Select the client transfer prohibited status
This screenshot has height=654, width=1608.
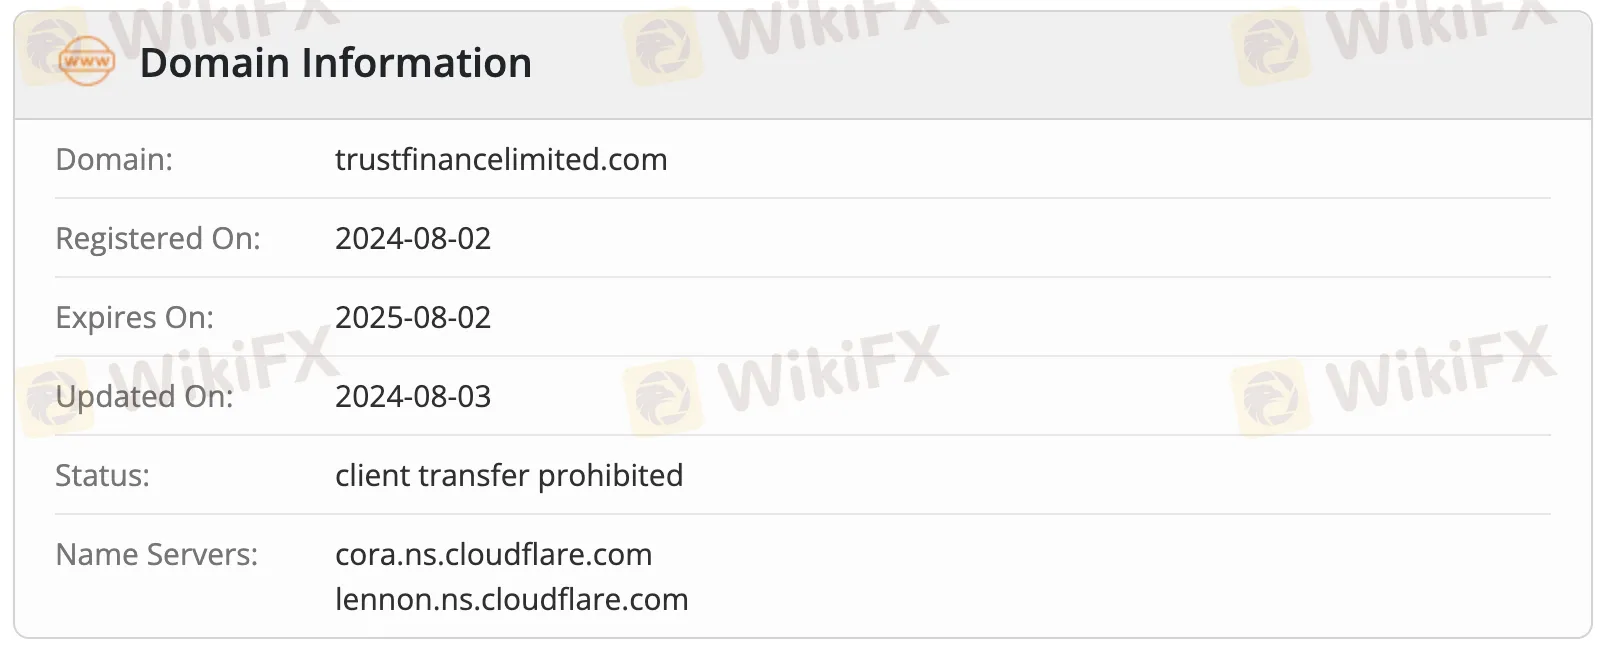coord(509,476)
